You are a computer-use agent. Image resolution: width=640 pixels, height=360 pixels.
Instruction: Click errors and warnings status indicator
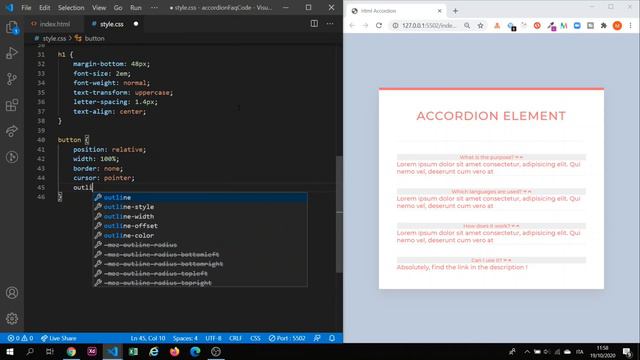point(20,338)
